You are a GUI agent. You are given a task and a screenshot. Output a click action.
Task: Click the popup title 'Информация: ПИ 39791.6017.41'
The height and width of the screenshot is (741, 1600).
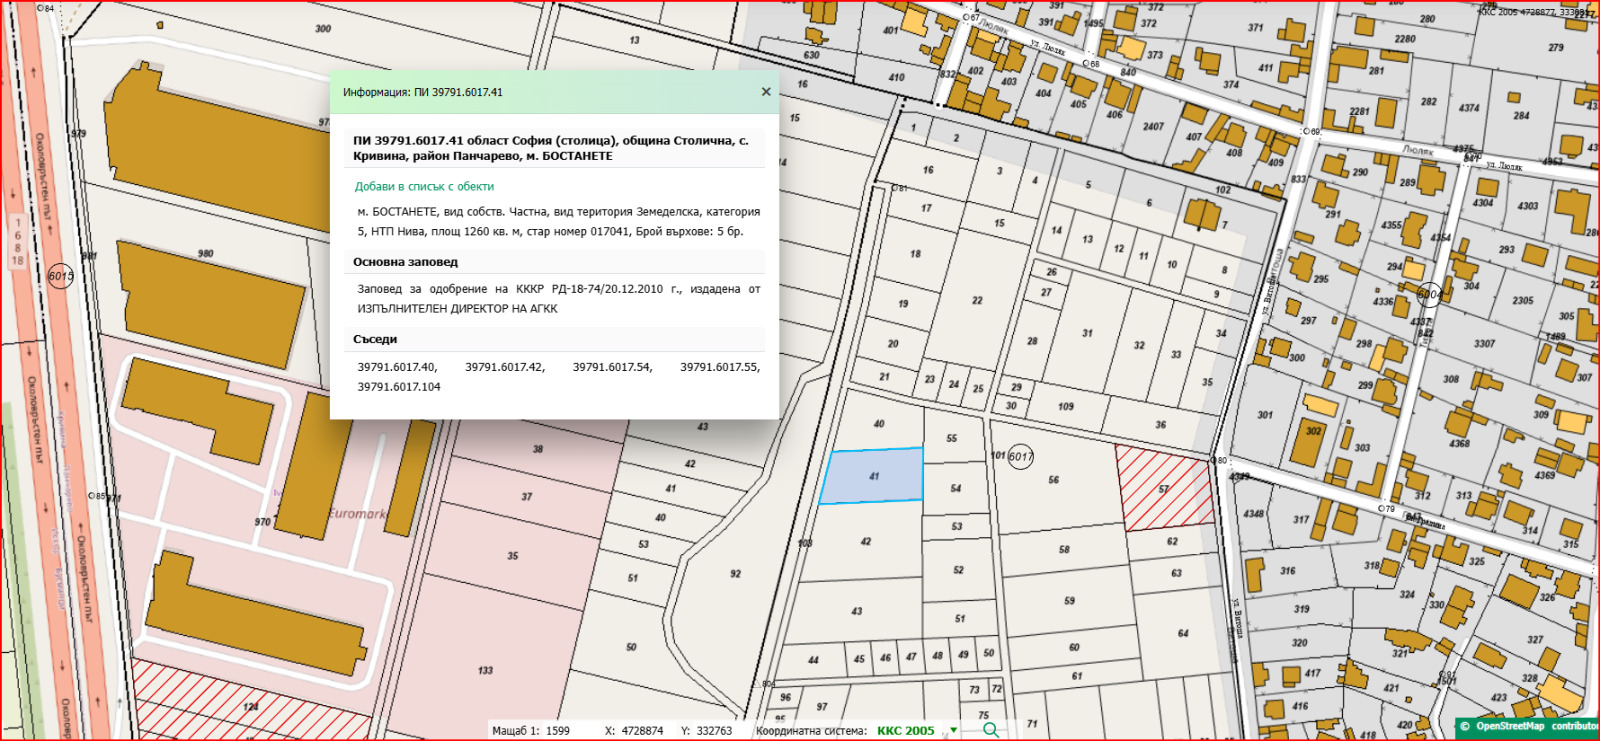pos(423,92)
